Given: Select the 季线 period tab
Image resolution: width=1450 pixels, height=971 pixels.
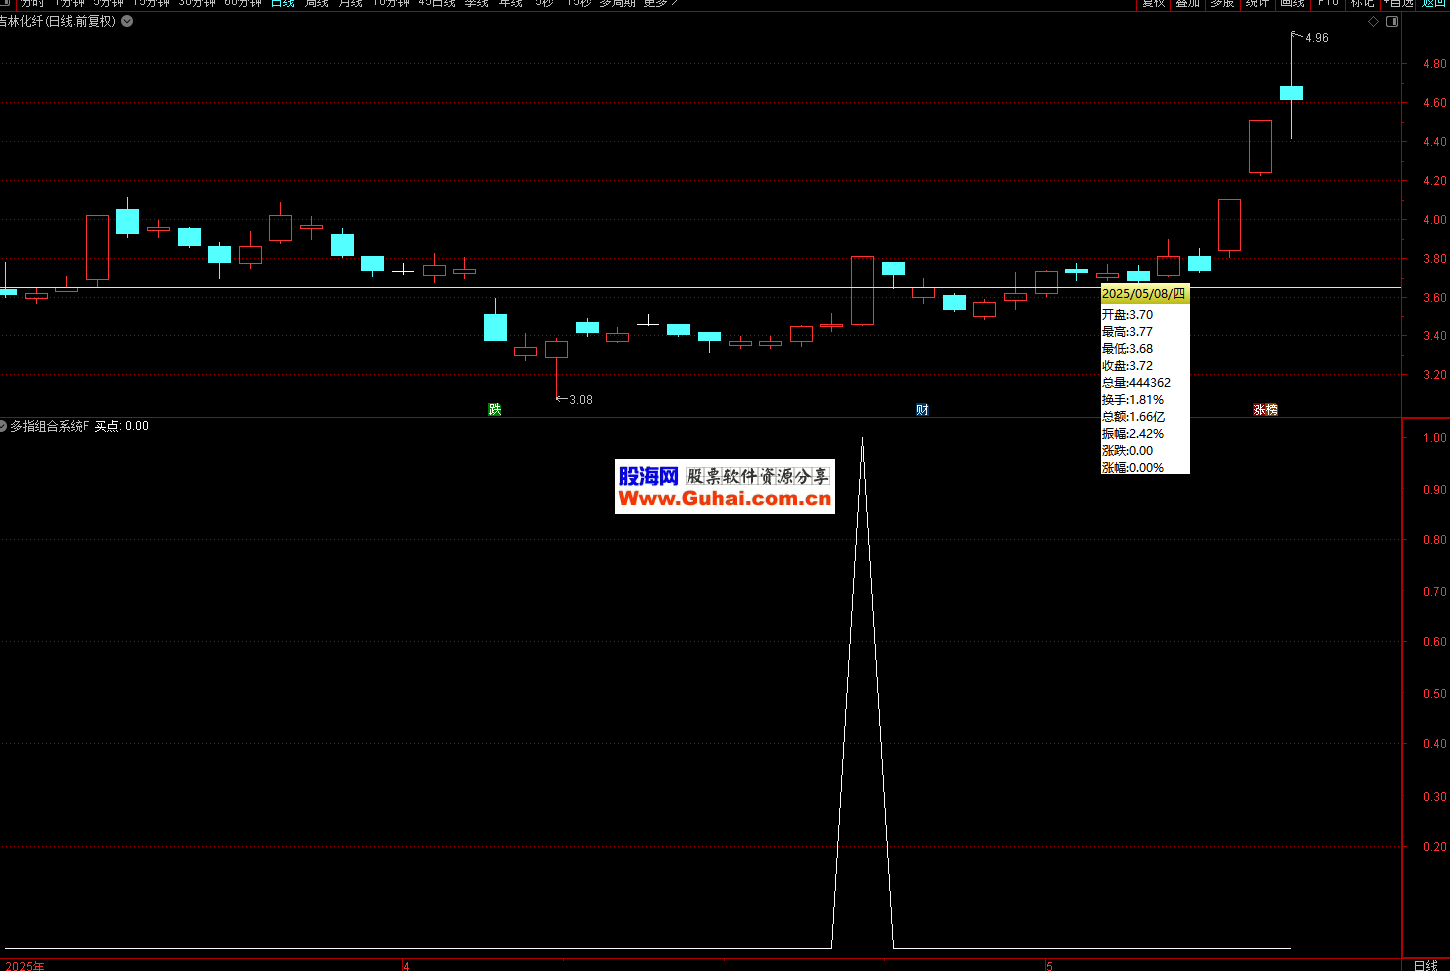Looking at the screenshot, I should click(x=476, y=4).
